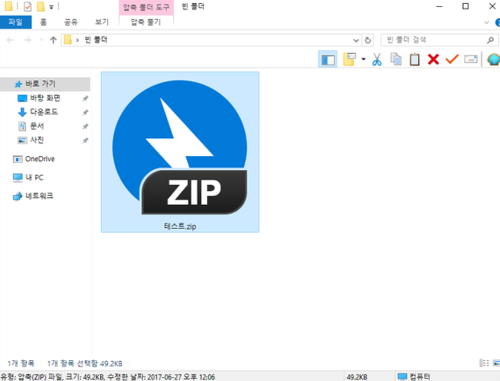The image size is (500, 381).
Task: Switch to the 홈 ribbon tab
Action: (43, 22)
